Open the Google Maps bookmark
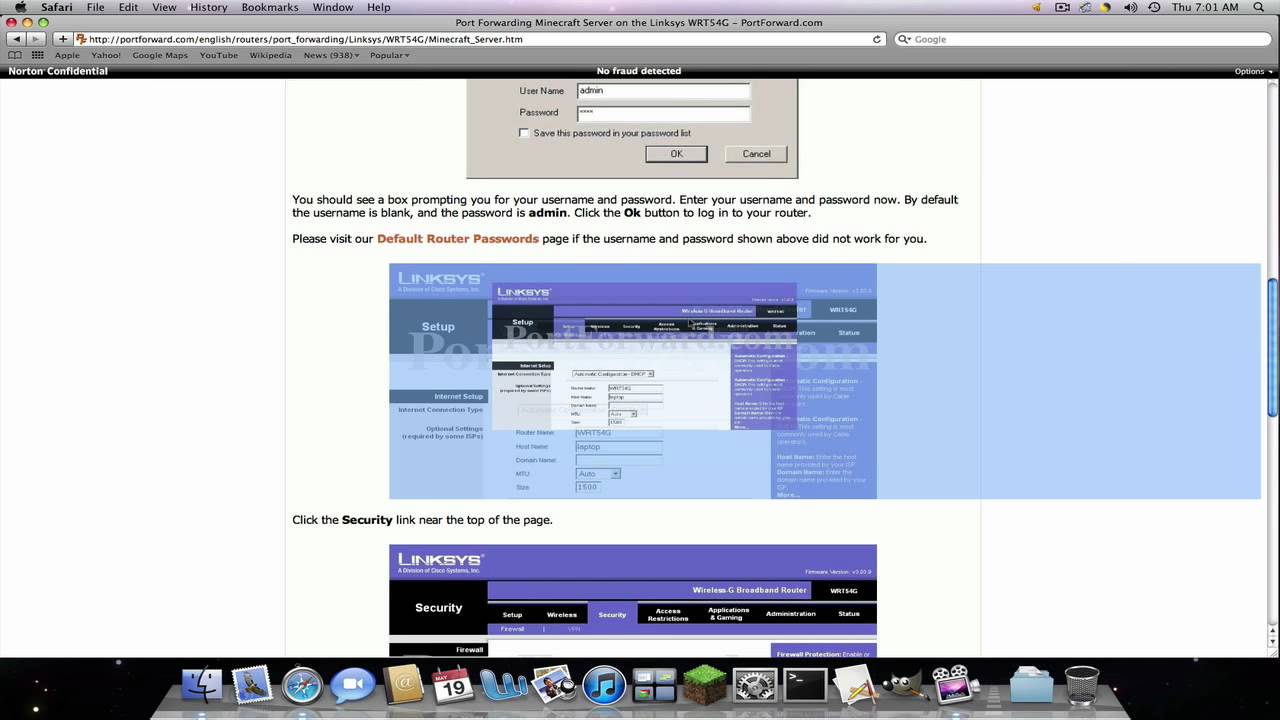1280x720 pixels. click(160, 55)
